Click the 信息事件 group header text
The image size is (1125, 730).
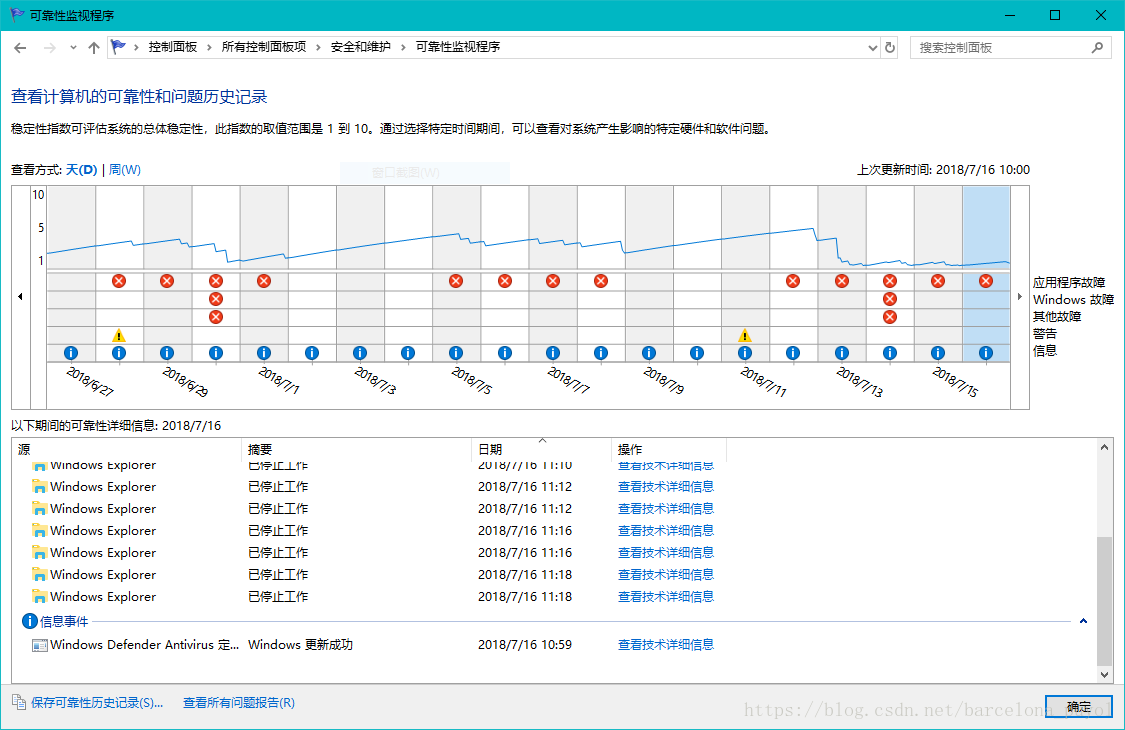64,622
